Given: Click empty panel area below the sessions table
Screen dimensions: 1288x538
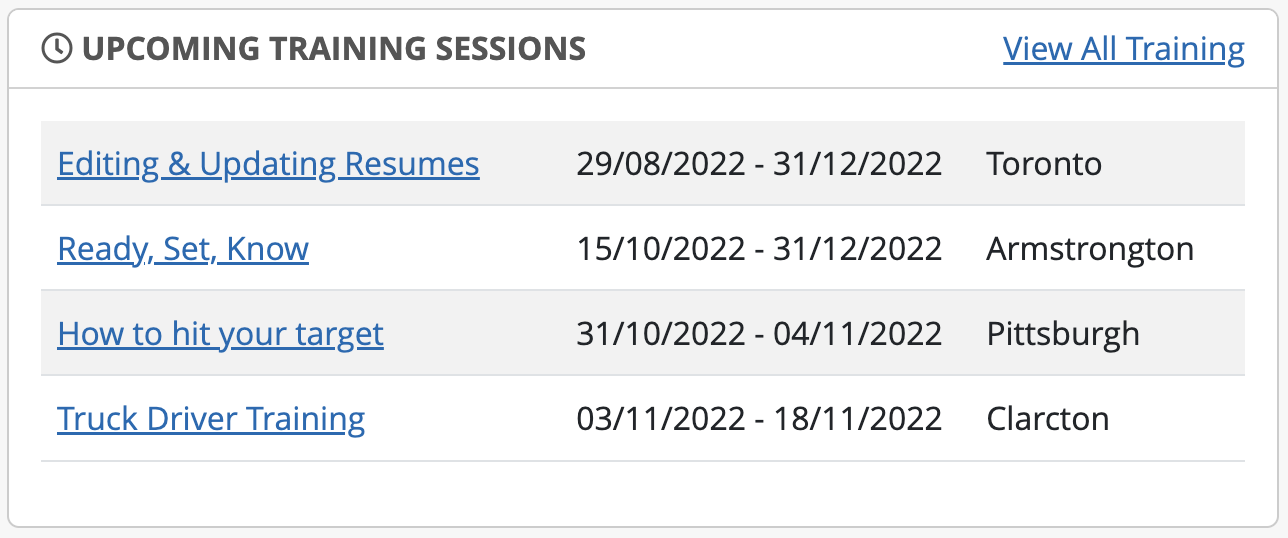Looking at the screenshot, I should 640,493.
